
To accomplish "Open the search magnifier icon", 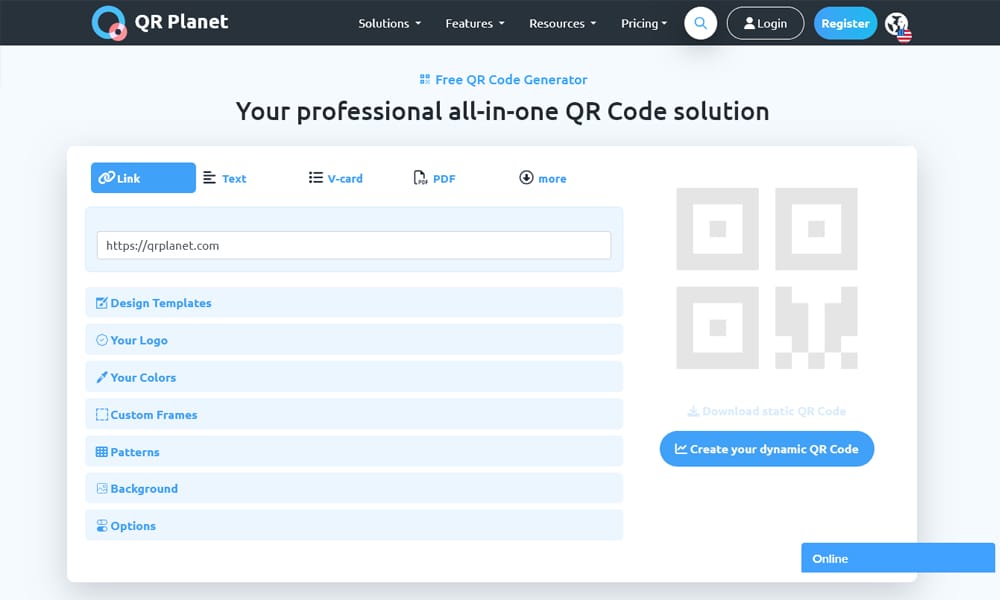I will coord(700,22).
